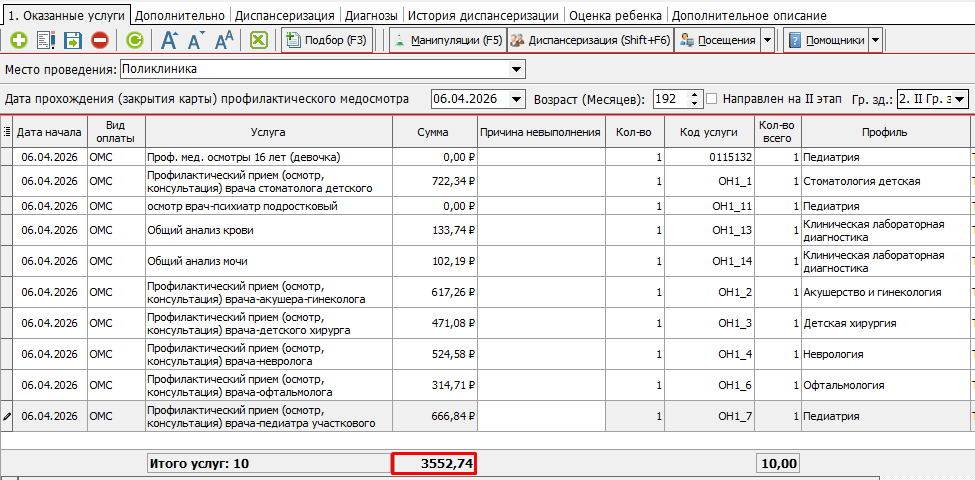975x480 pixels.
Task: Open the 'Гр. зд.' health group dropdown
Action: pyautogui.click(x=959, y=99)
